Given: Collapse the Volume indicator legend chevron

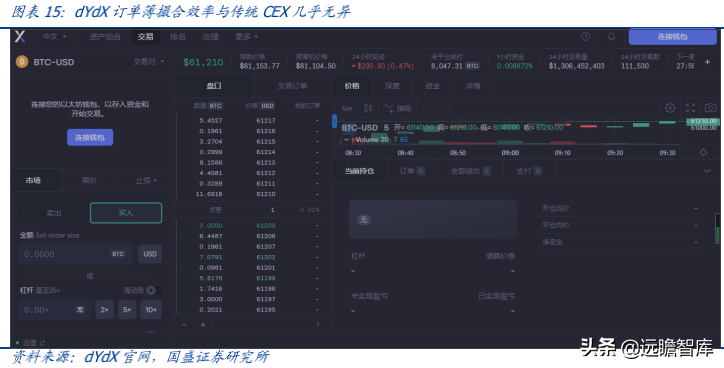Looking at the screenshot, I should click(x=347, y=139).
